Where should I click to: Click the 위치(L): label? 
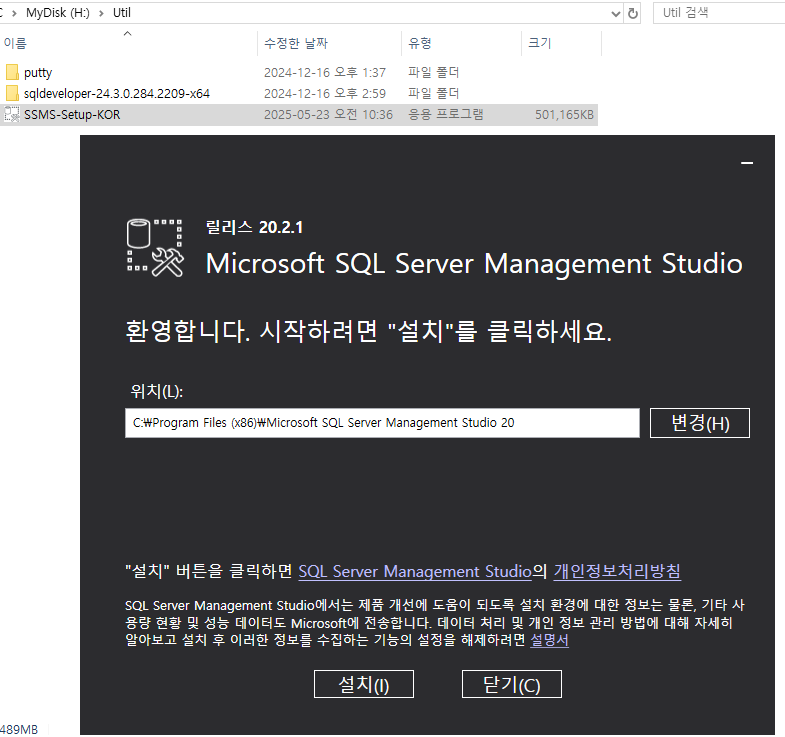(157, 391)
